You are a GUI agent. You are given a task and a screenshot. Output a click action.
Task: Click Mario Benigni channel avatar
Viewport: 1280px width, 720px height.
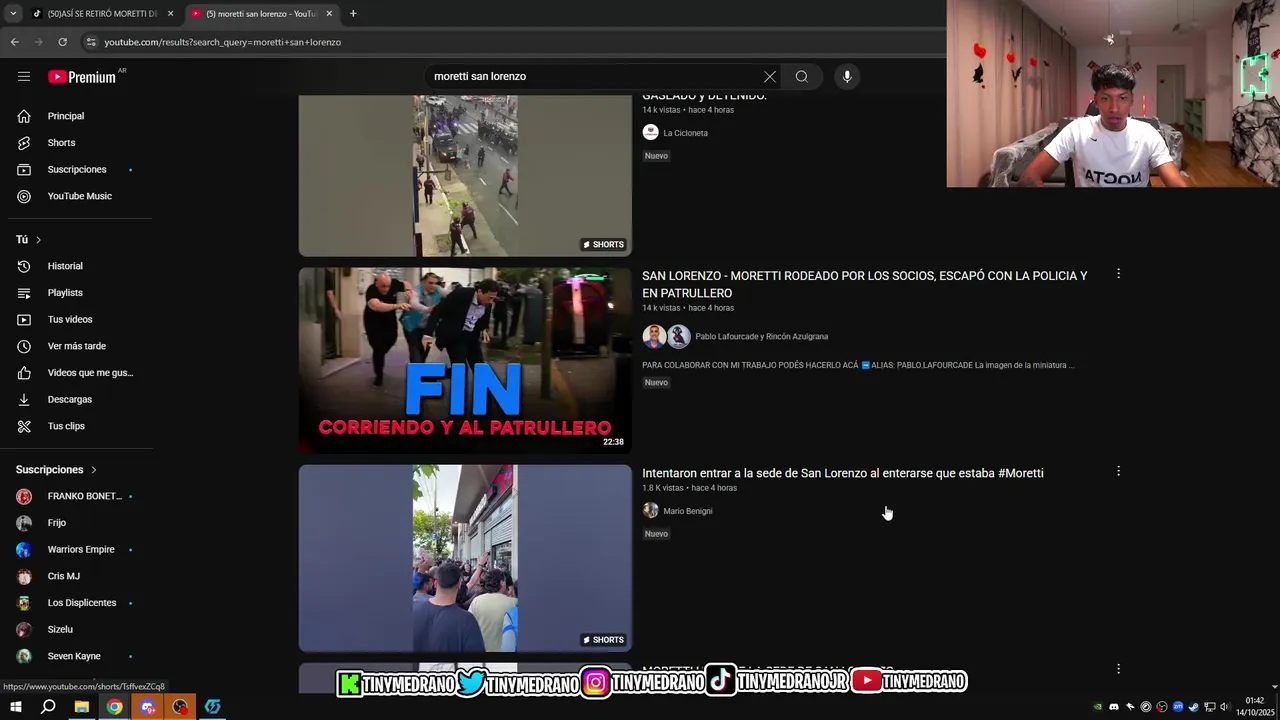tap(650, 510)
